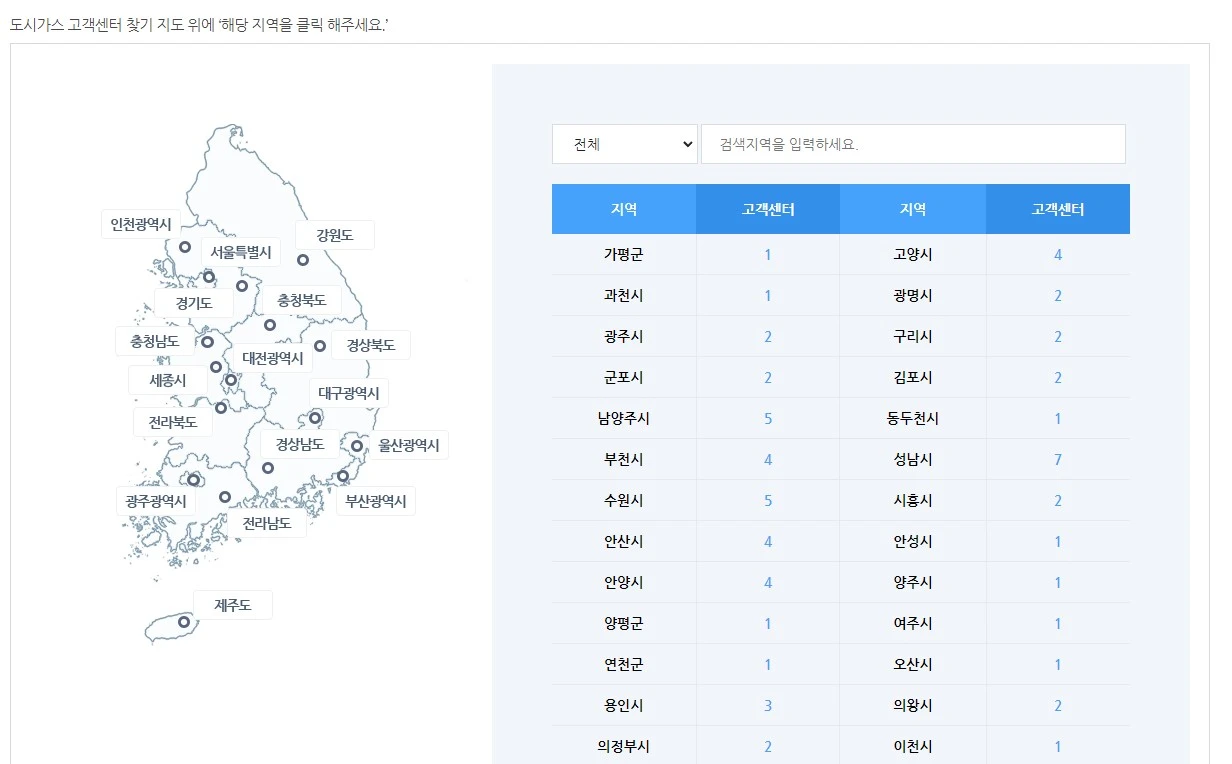Click the 양주시 region cell
The width and height of the screenshot is (1232, 764).
pyautogui.click(x=913, y=583)
